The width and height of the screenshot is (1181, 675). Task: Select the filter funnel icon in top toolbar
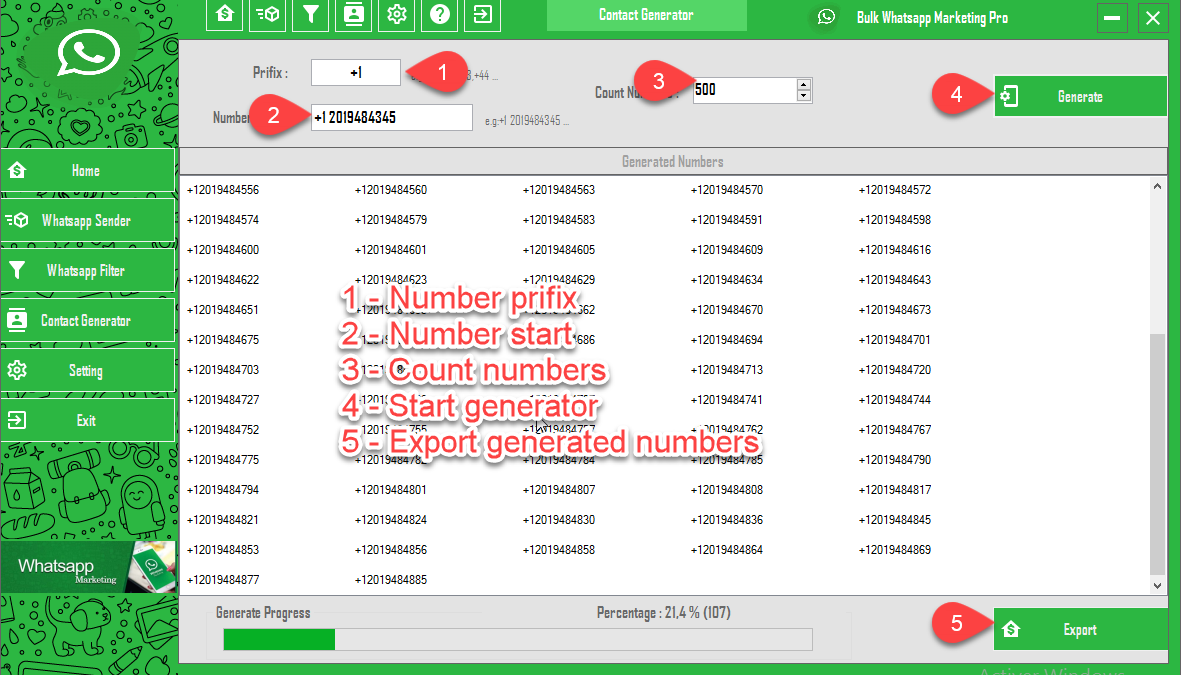click(x=311, y=14)
